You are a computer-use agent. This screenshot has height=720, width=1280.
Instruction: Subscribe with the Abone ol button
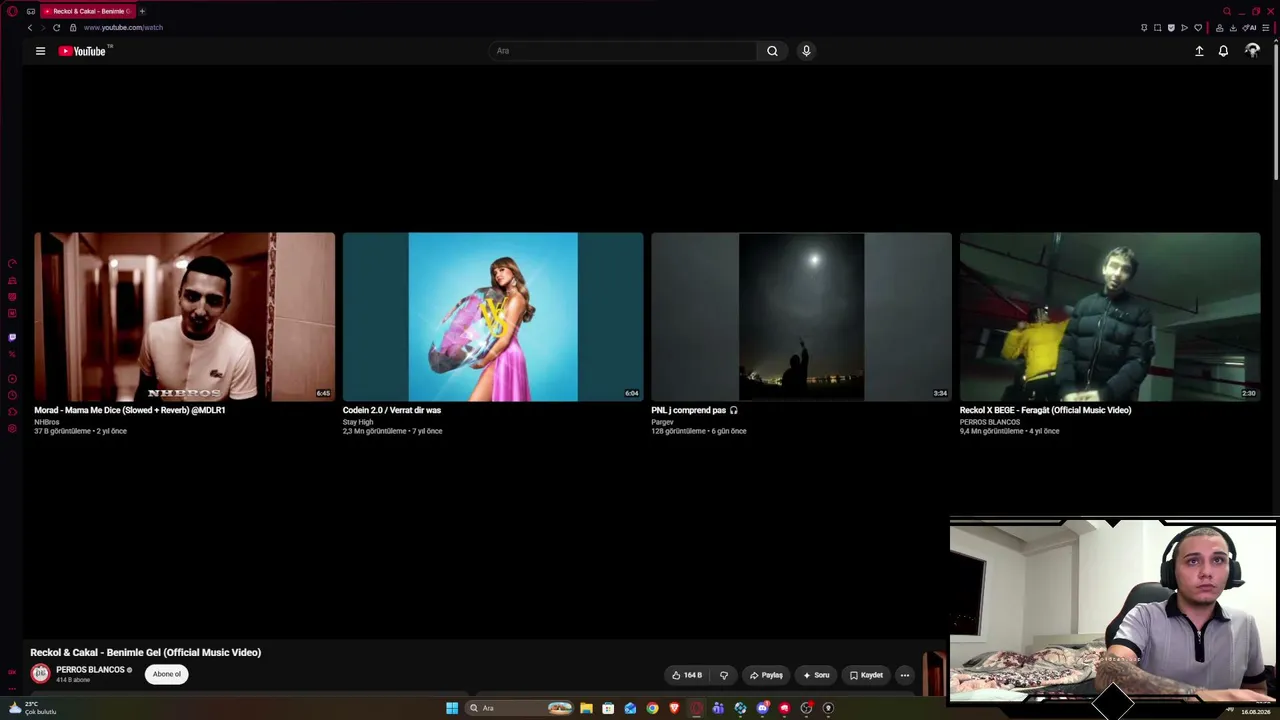[167, 674]
